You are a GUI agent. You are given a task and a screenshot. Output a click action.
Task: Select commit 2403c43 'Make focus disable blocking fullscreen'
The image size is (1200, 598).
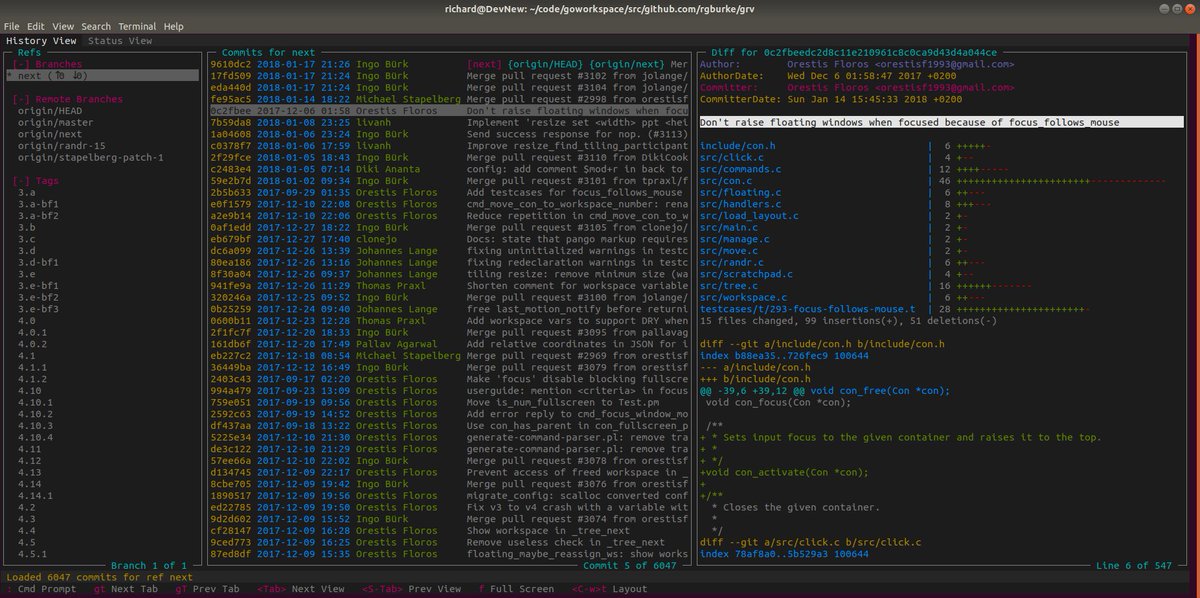449,379
